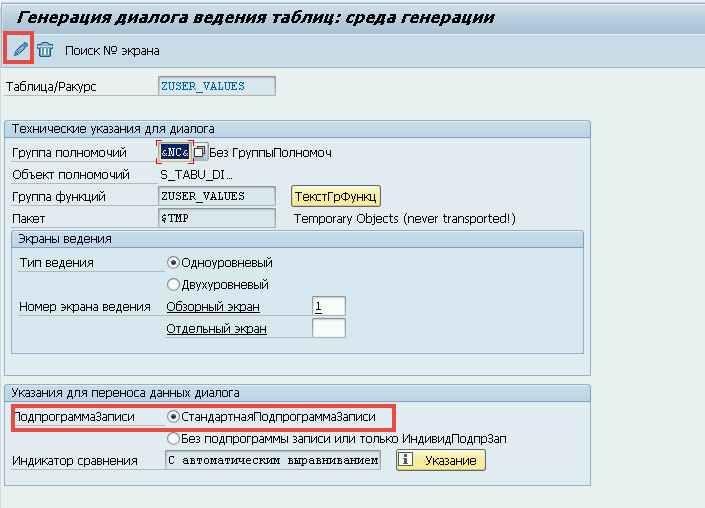The width and height of the screenshot is (705, 508).
Task: Select СтандартнаяПодпрограммаЗаписи radio option
Action: point(174,416)
